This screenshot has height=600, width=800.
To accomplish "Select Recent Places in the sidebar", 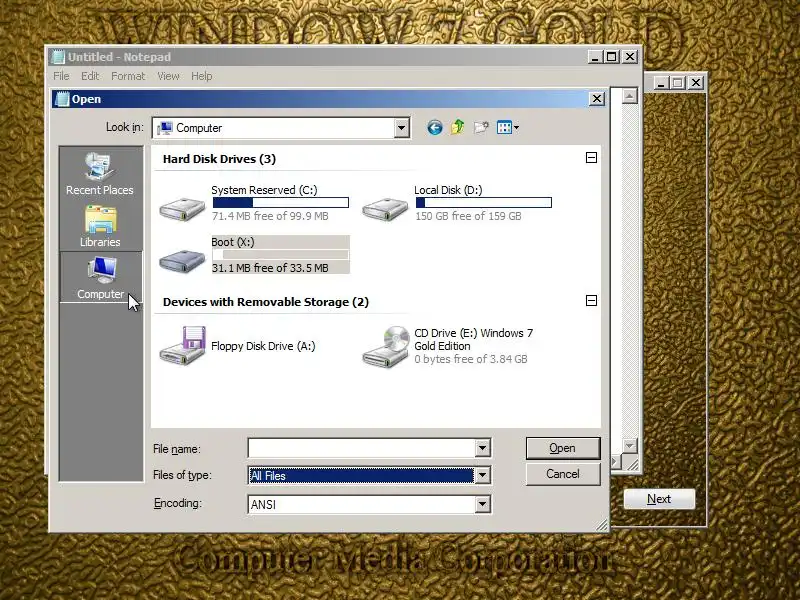I will click(x=100, y=173).
